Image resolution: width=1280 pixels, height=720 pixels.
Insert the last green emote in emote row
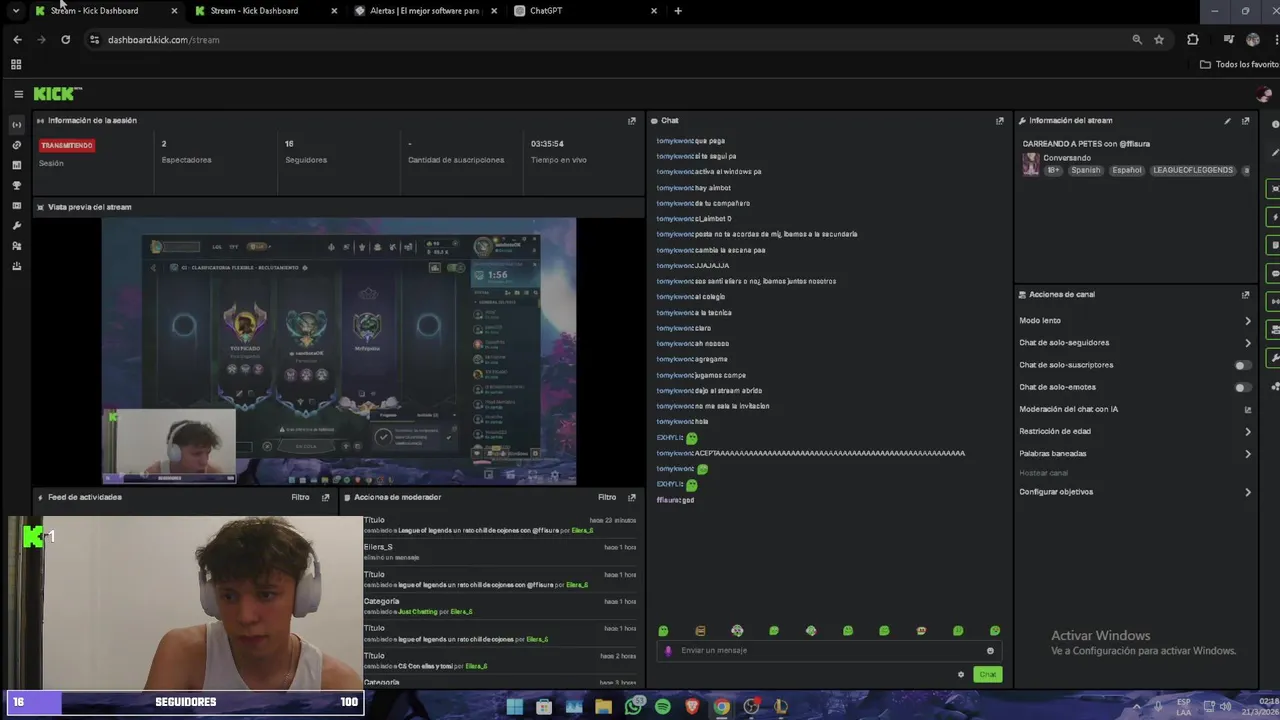click(995, 631)
